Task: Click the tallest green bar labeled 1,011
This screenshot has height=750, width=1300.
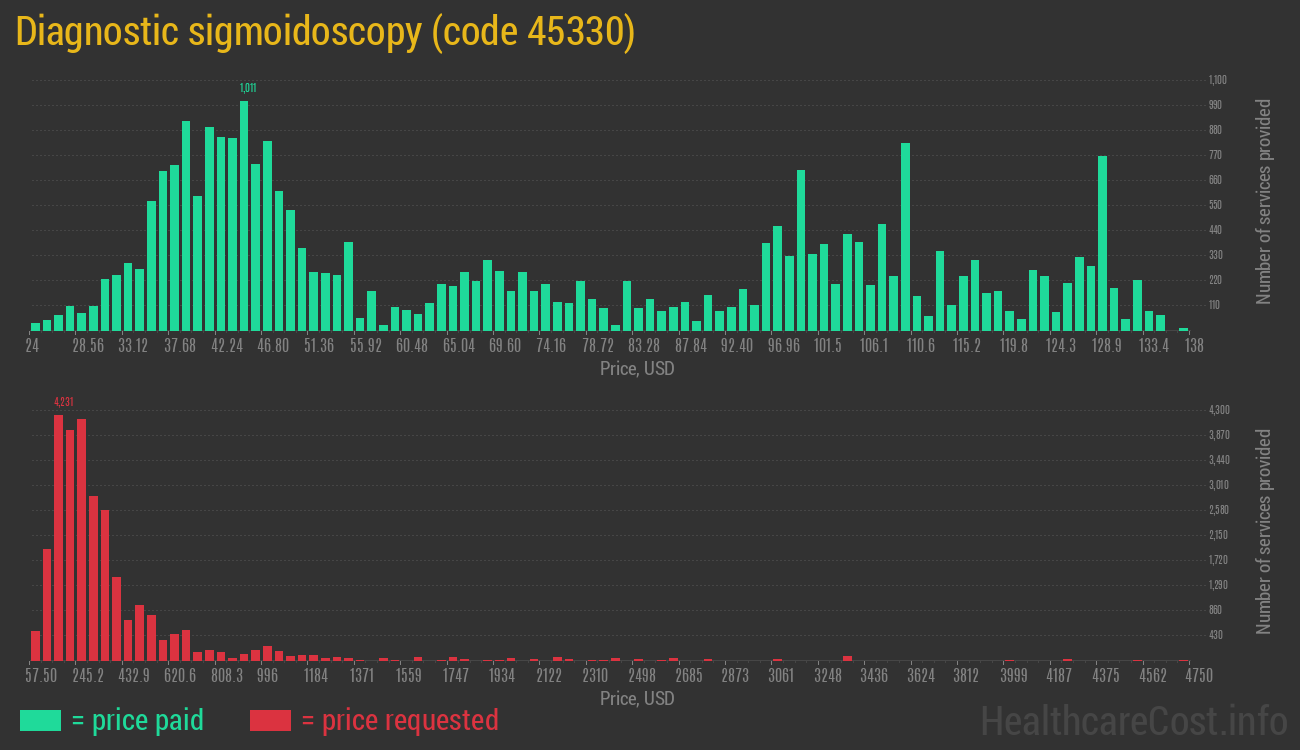Action: tap(246, 210)
